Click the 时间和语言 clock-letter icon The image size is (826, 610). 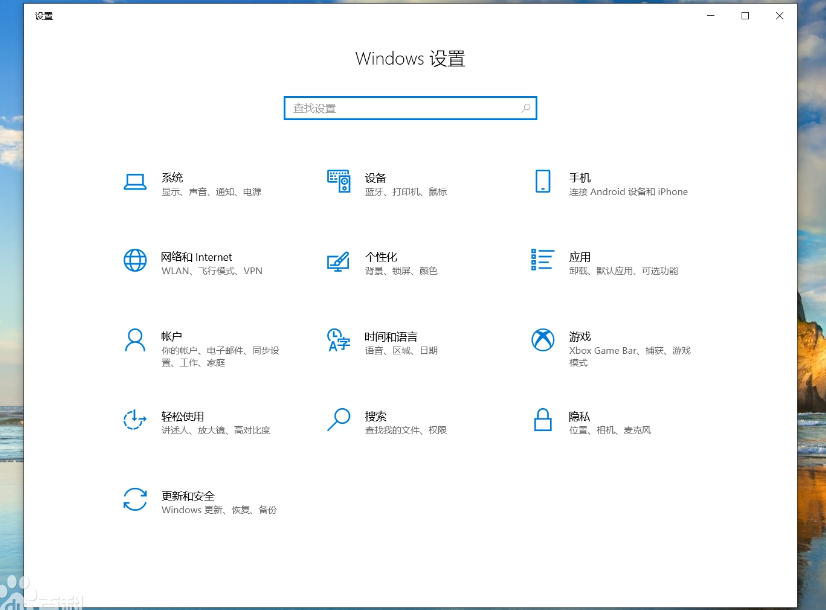pyautogui.click(x=339, y=340)
